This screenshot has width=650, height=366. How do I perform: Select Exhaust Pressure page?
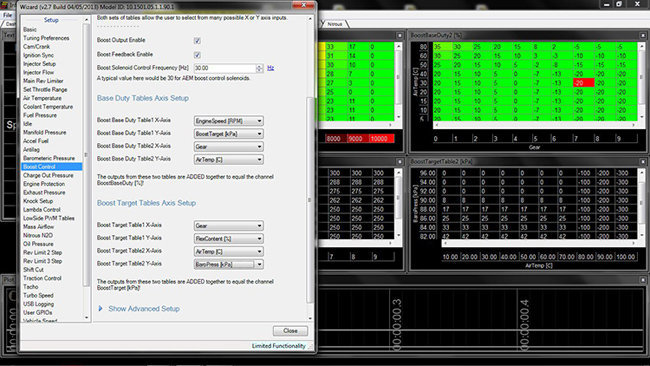point(44,192)
